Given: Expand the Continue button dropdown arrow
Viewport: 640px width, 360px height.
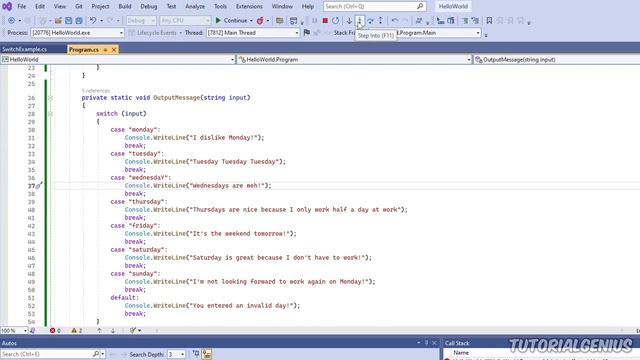Looking at the screenshot, I should coord(251,21).
